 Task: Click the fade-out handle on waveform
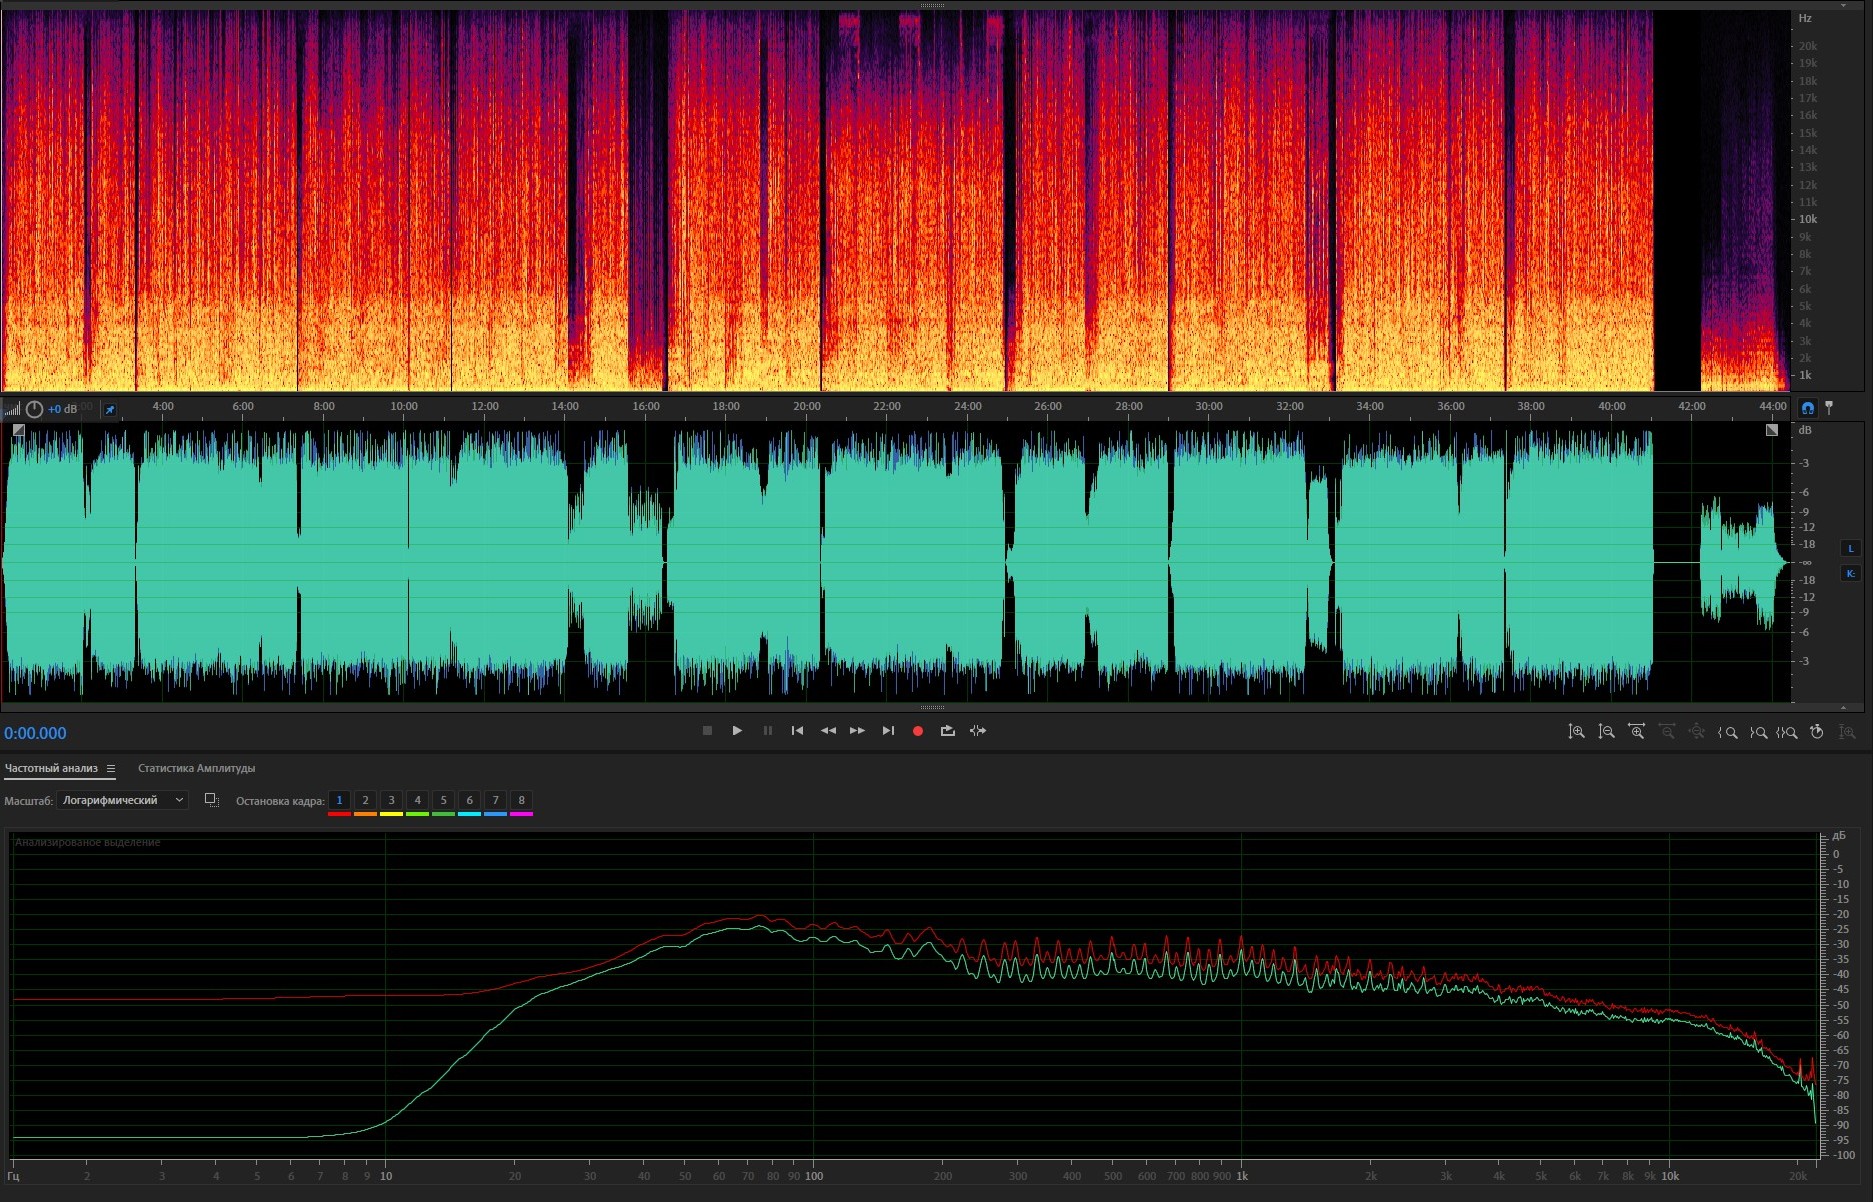(x=1772, y=430)
